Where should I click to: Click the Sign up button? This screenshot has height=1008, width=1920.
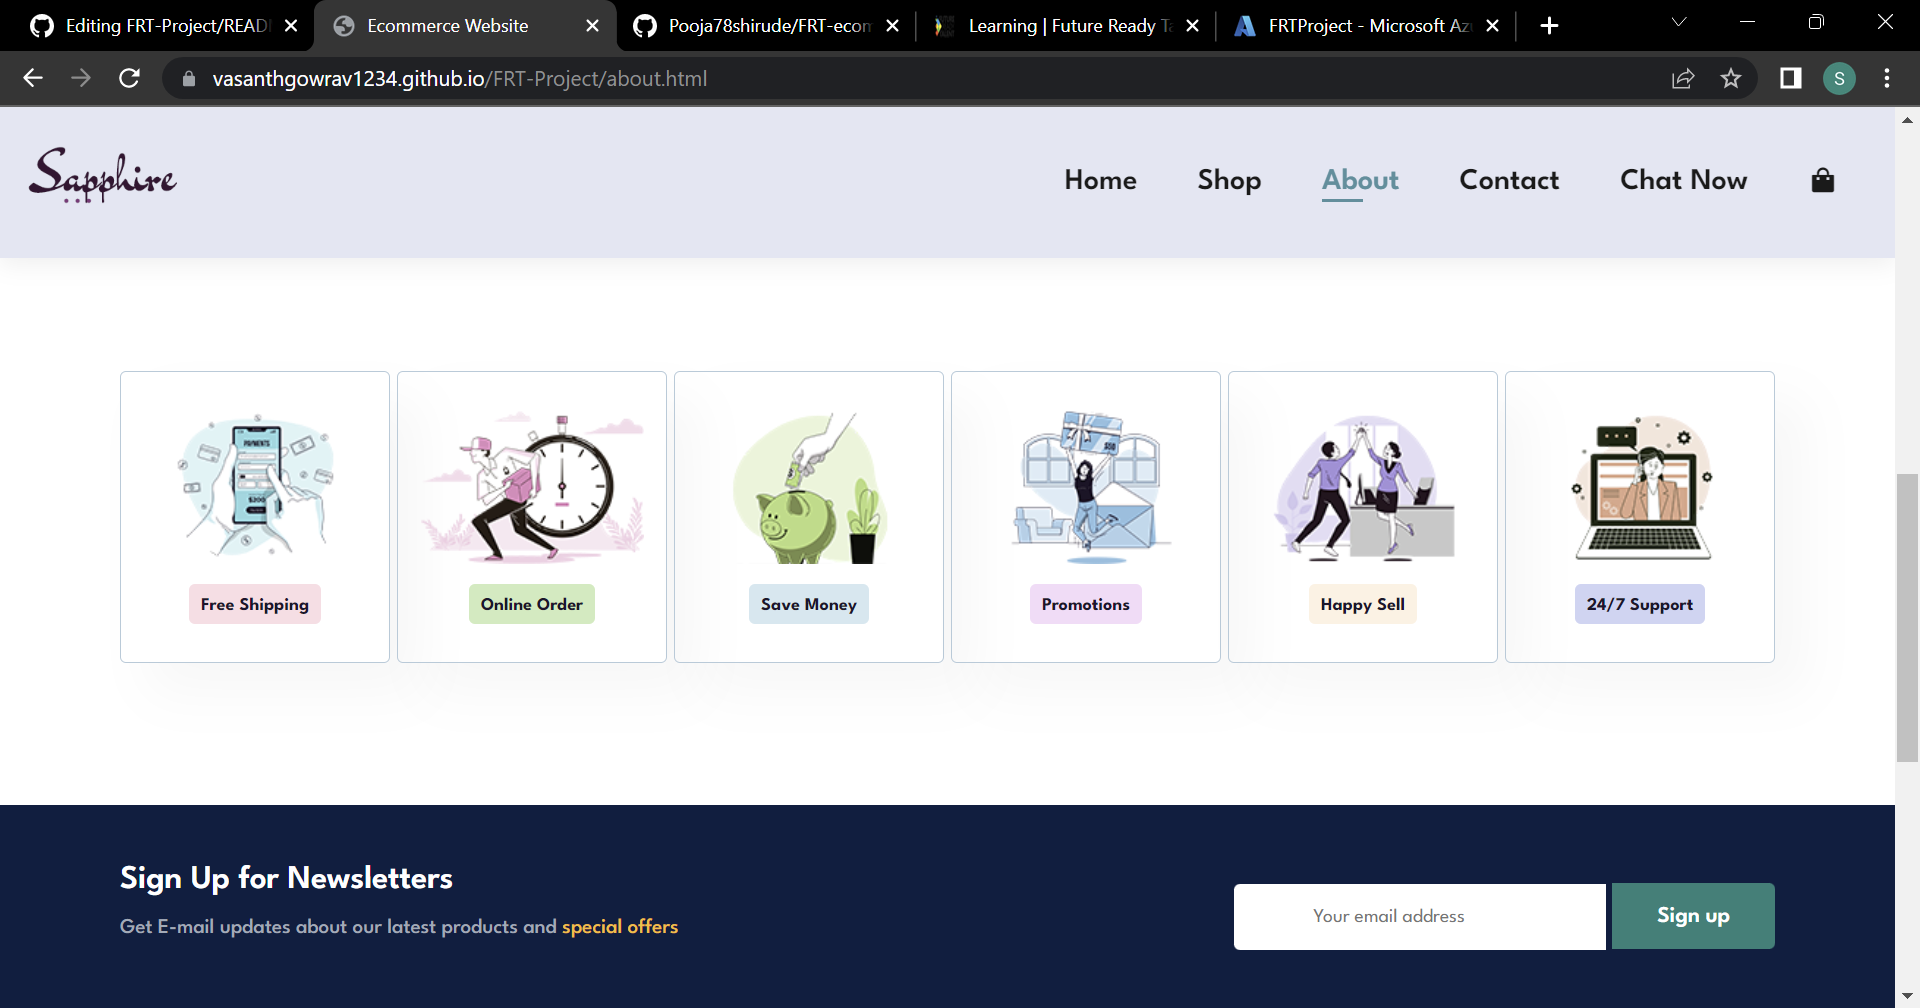(1692, 915)
